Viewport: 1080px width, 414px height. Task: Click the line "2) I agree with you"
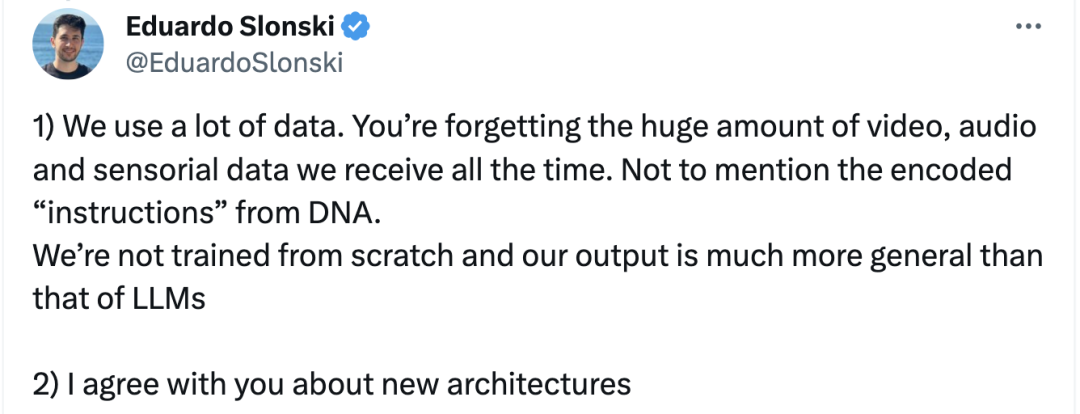(331, 384)
